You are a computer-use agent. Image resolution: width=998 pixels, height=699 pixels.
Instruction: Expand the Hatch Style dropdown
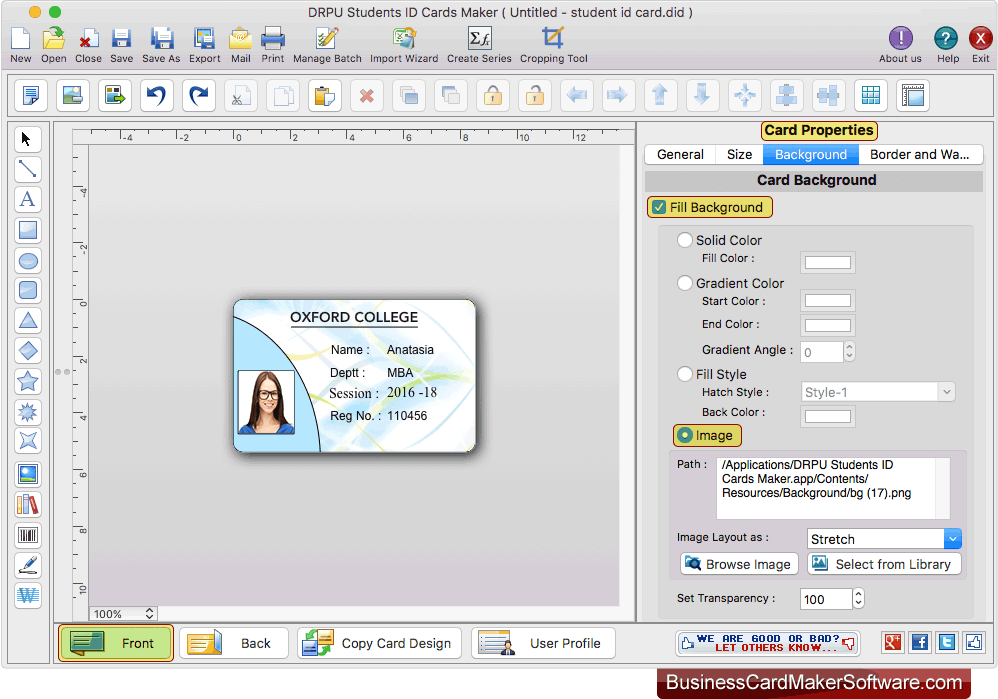point(879,393)
